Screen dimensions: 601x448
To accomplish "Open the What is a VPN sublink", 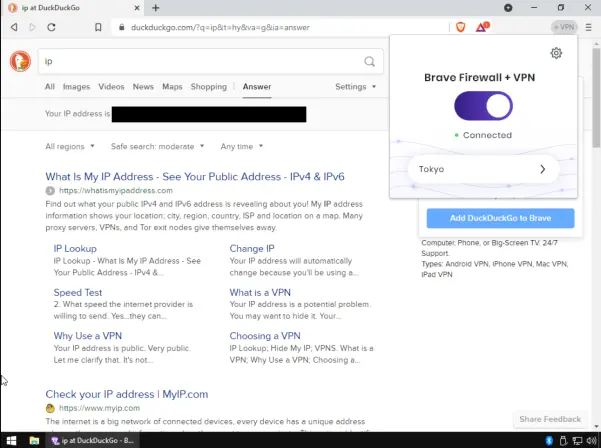I will pyautogui.click(x=260, y=292).
